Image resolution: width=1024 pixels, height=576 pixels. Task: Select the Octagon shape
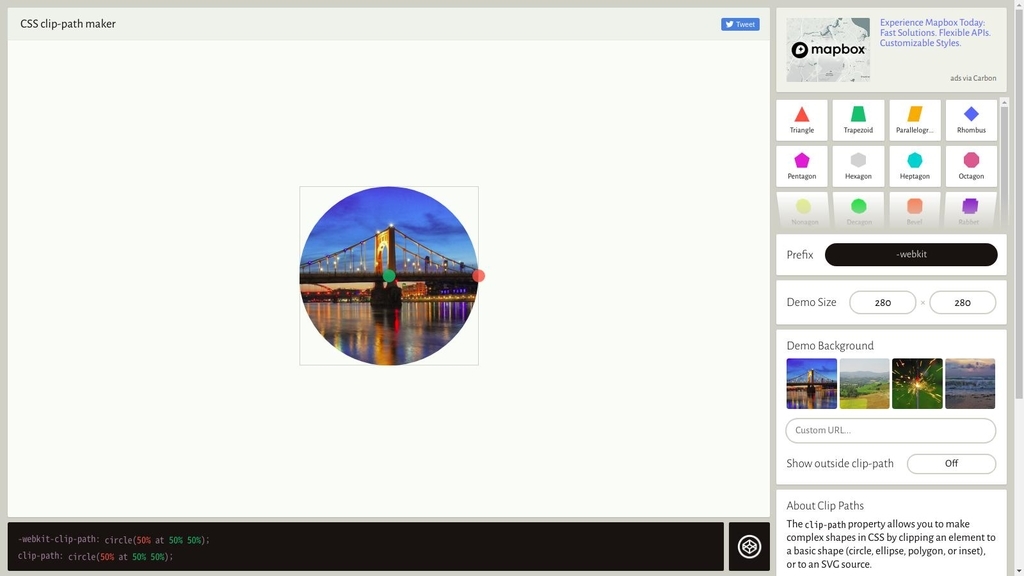[x=971, y=167]
